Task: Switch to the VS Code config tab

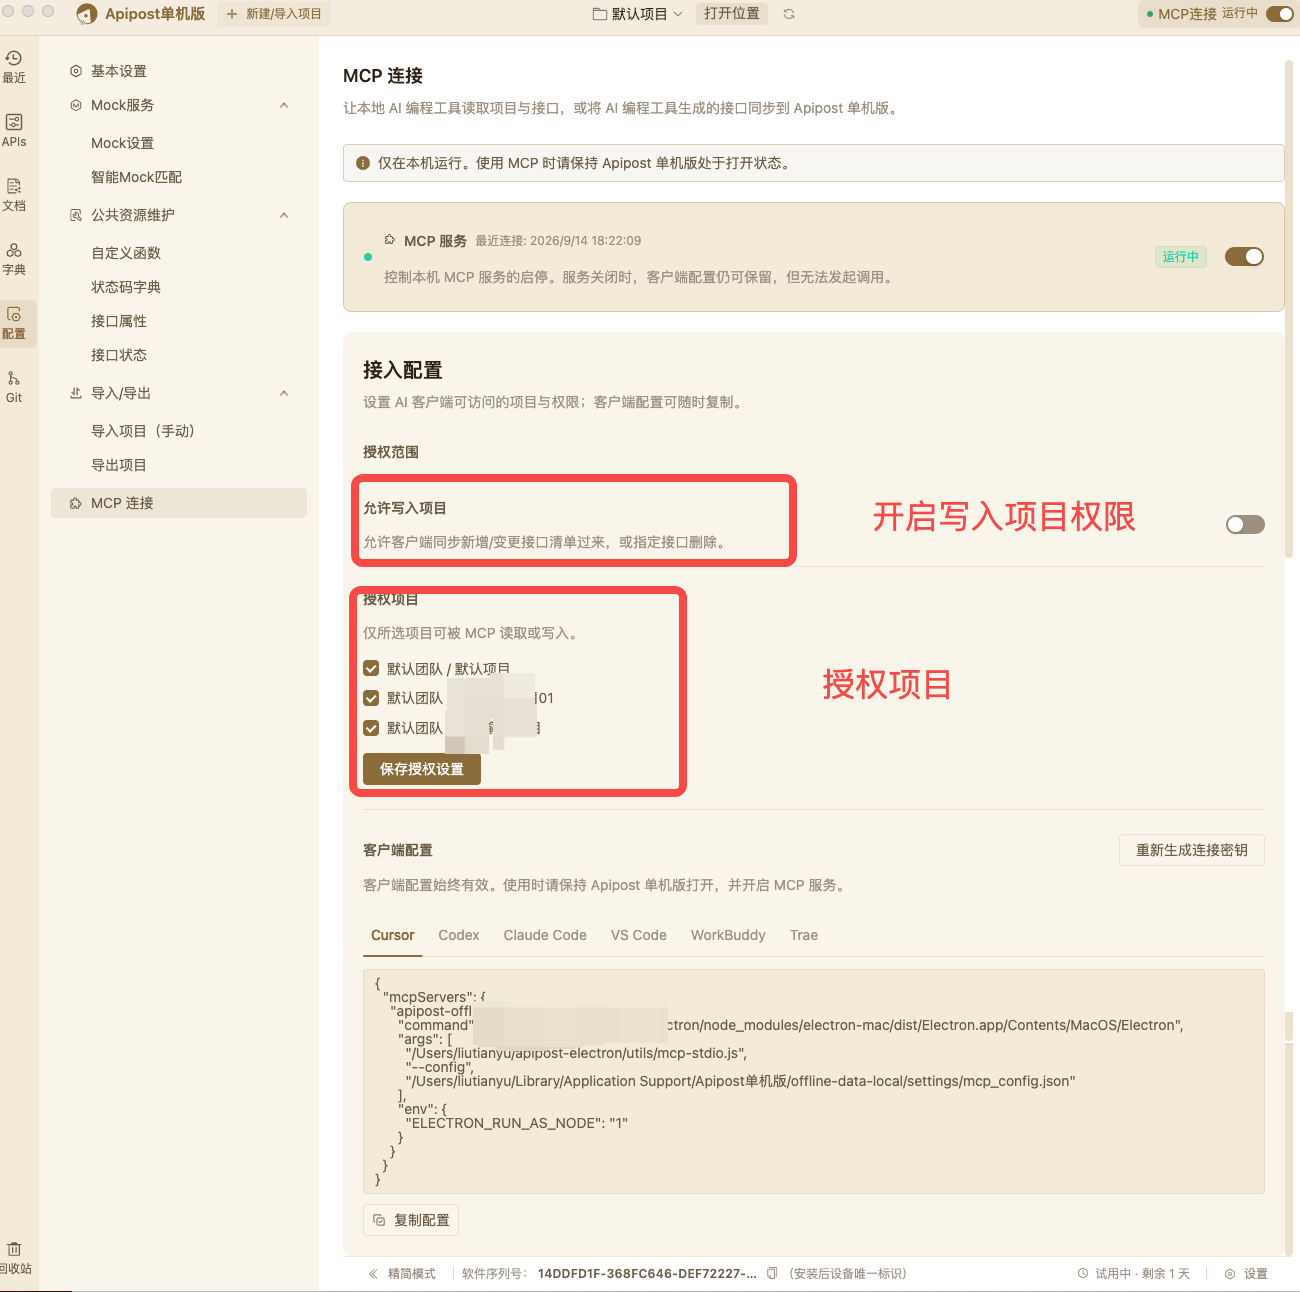Action: click(x=639, y=935)
